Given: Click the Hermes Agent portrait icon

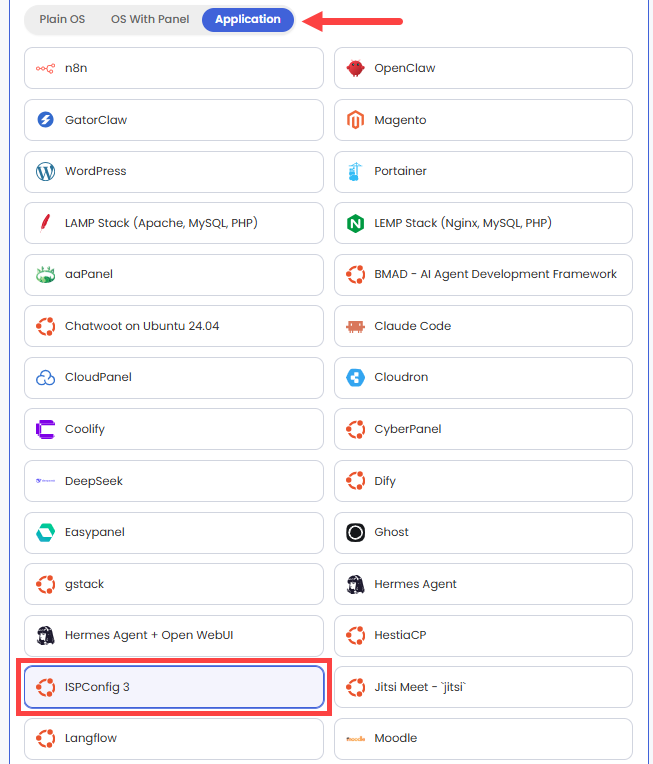Looking at the screenshot, I should [x=355, y=584].
